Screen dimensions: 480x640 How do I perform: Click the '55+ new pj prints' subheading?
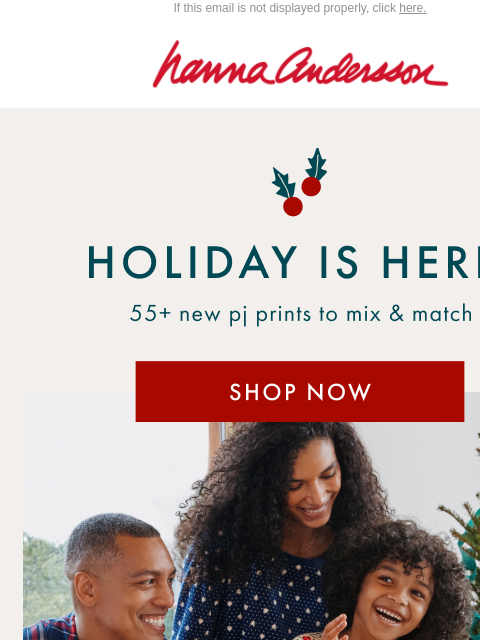click(301, 315)
